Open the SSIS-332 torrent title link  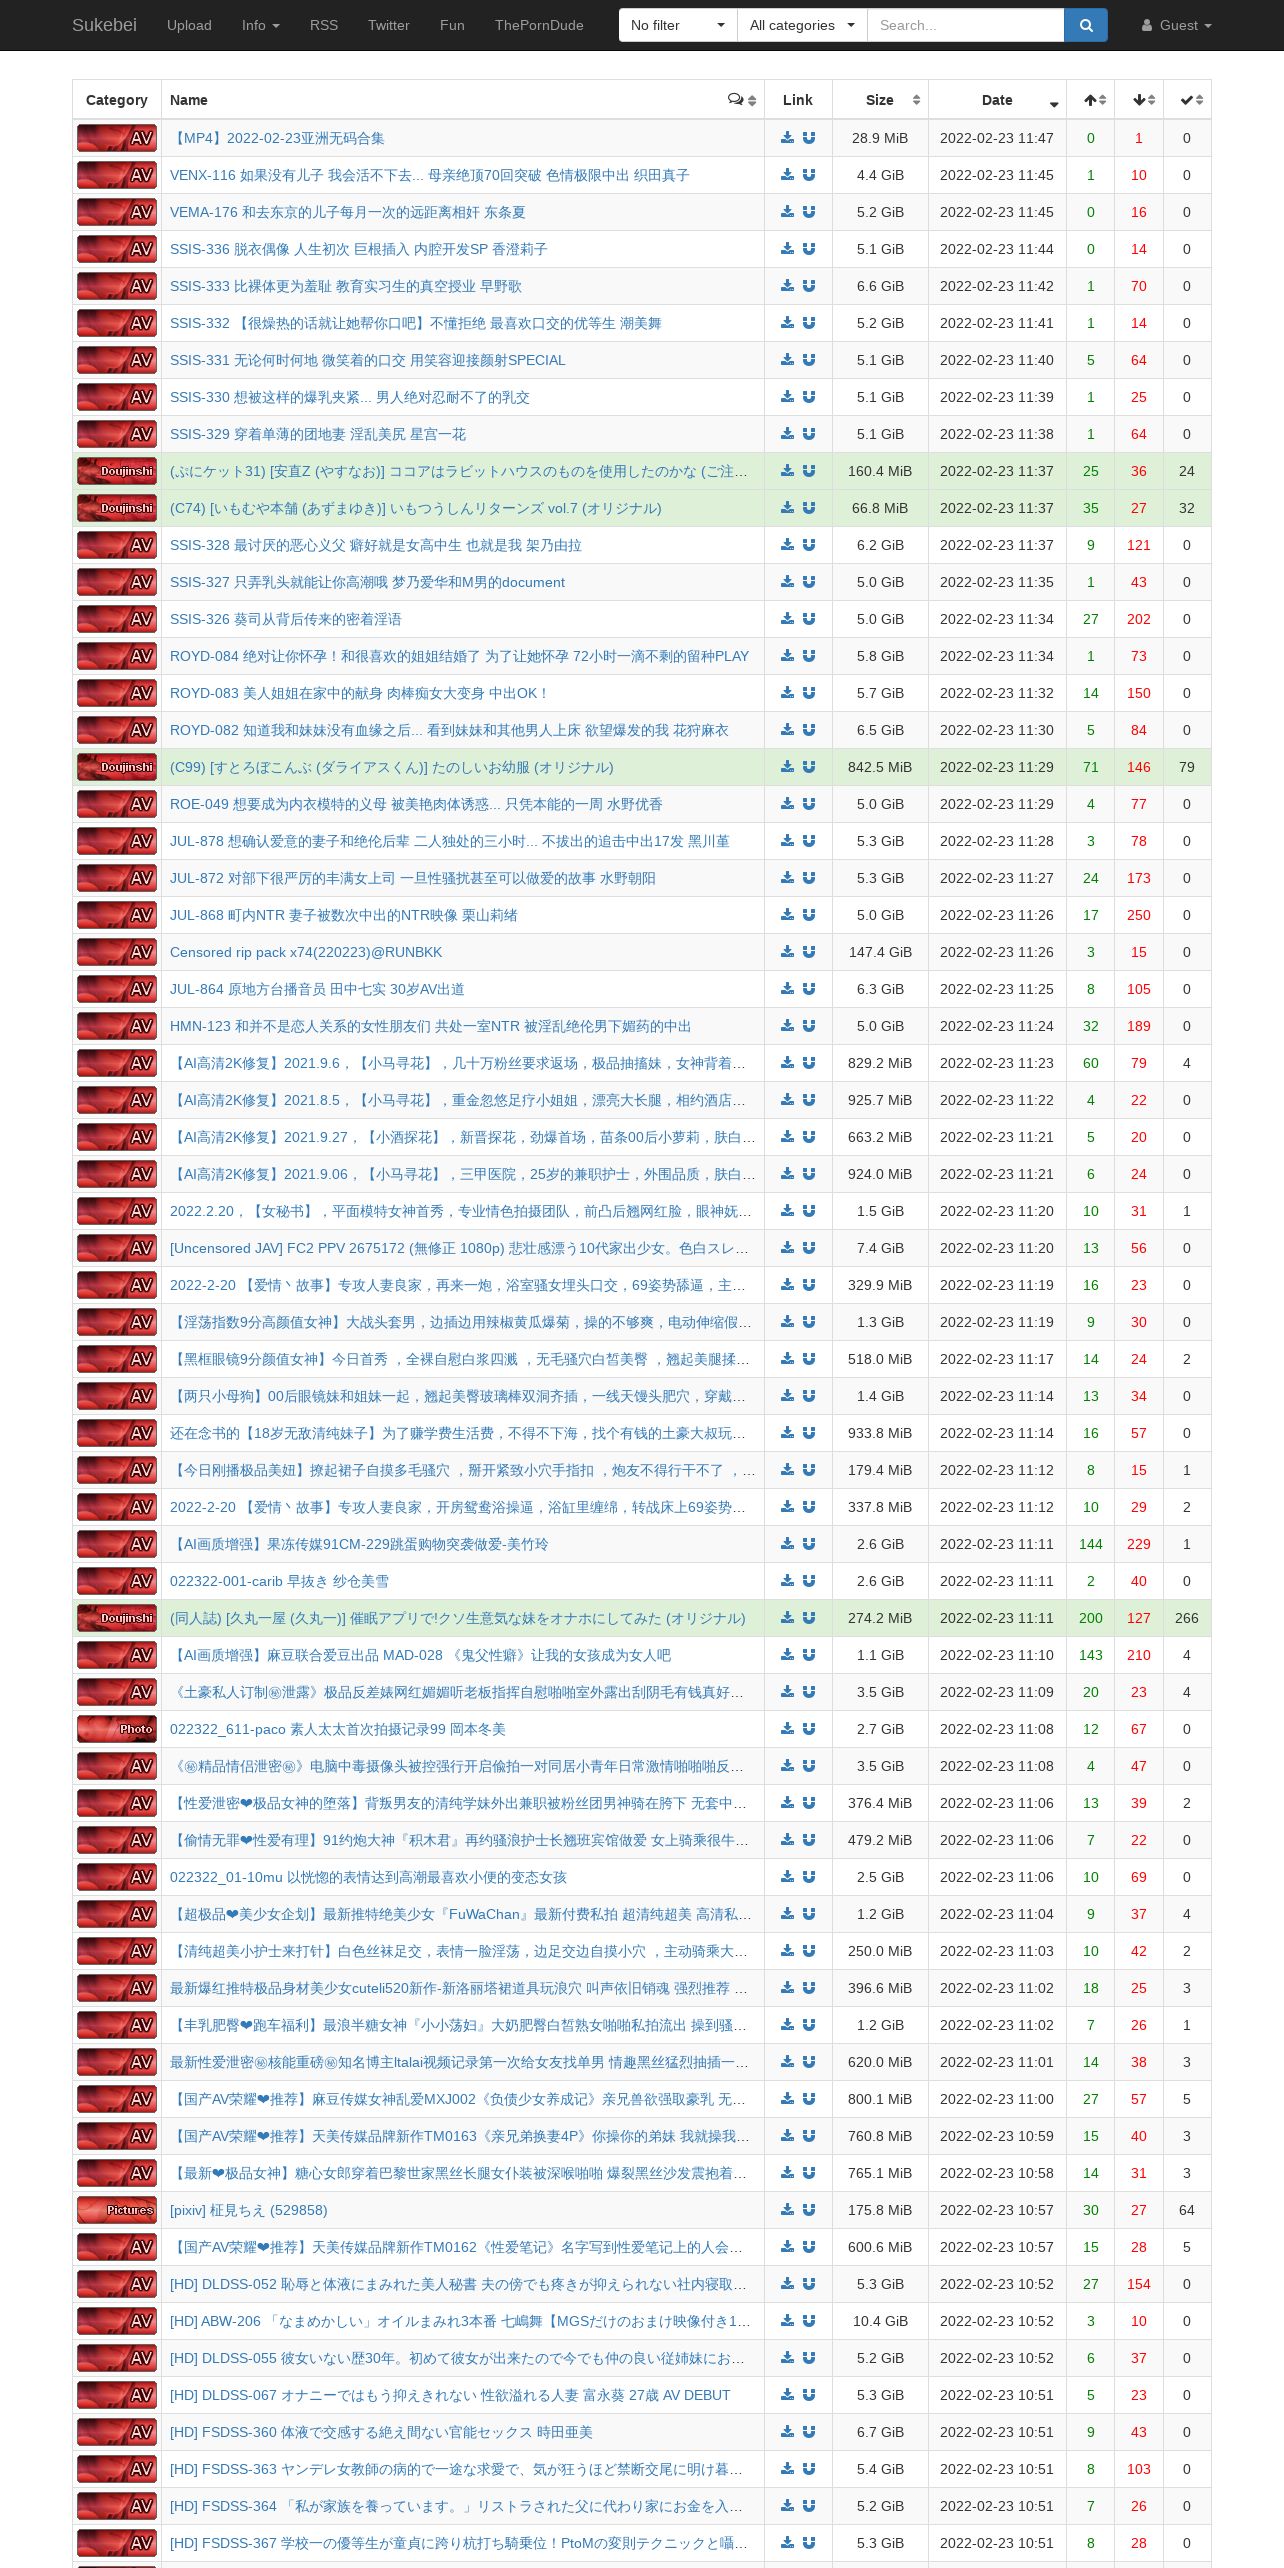(416, 323)
